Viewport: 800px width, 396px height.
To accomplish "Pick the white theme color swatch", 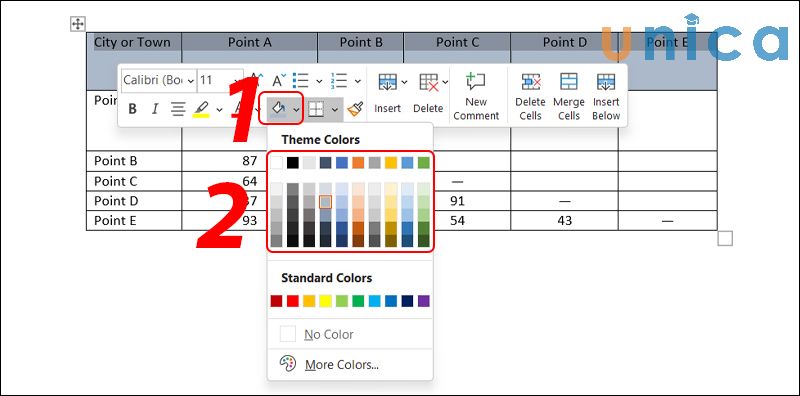I will (277, 163).
